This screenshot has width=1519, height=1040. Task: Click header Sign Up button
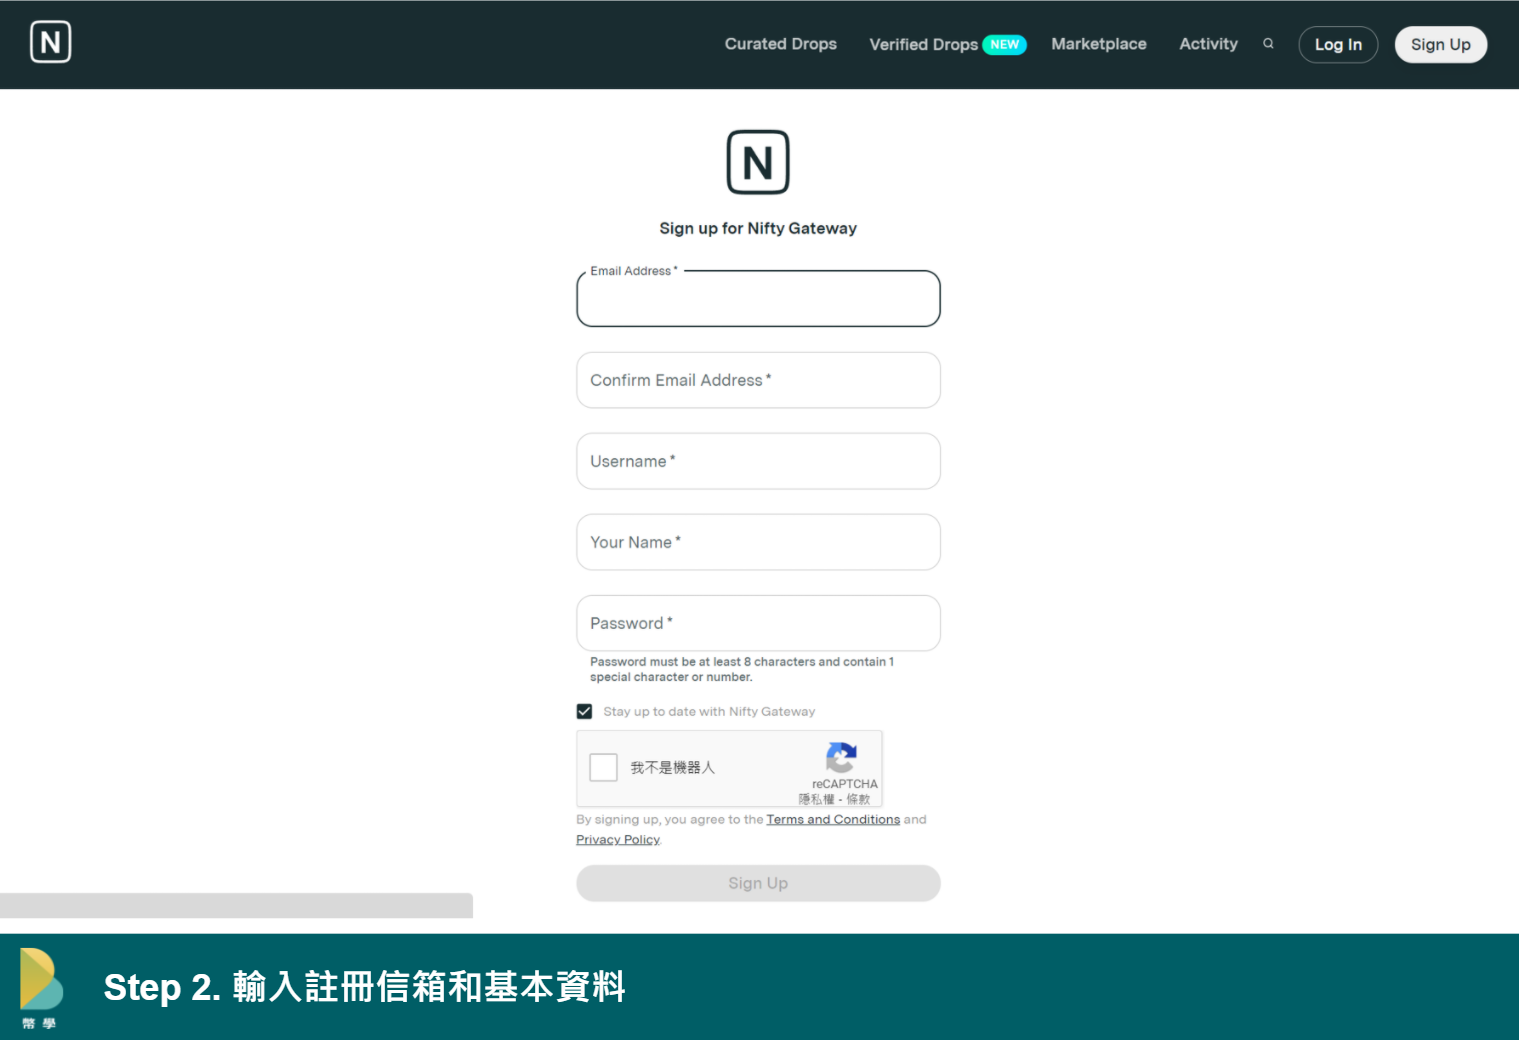coord(1440,44)
